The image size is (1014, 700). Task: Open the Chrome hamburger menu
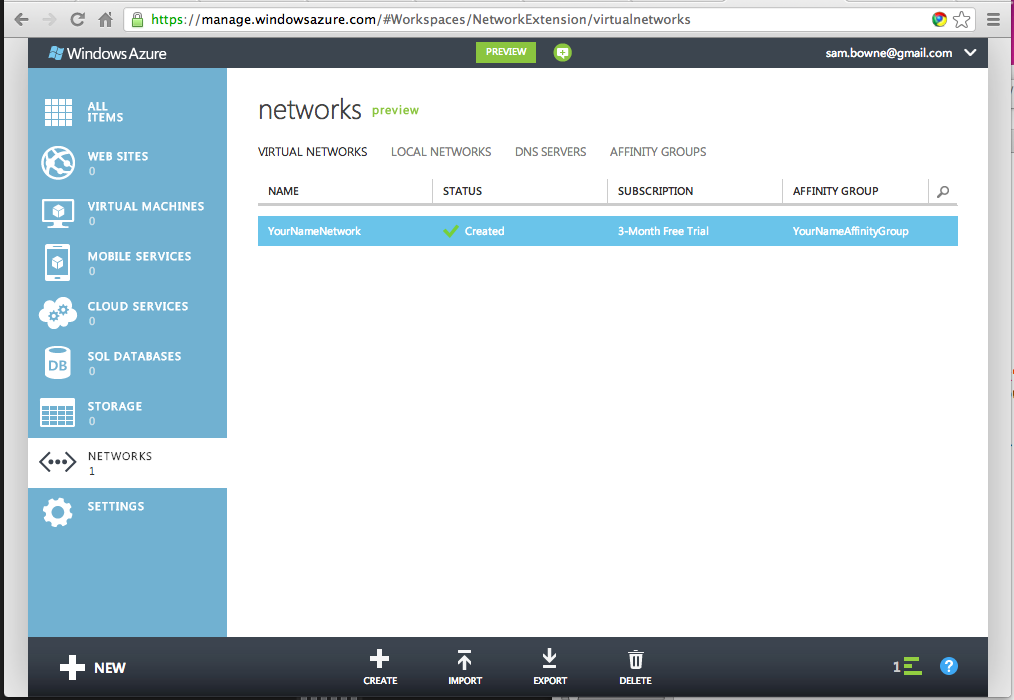click(x=993, y=19)
